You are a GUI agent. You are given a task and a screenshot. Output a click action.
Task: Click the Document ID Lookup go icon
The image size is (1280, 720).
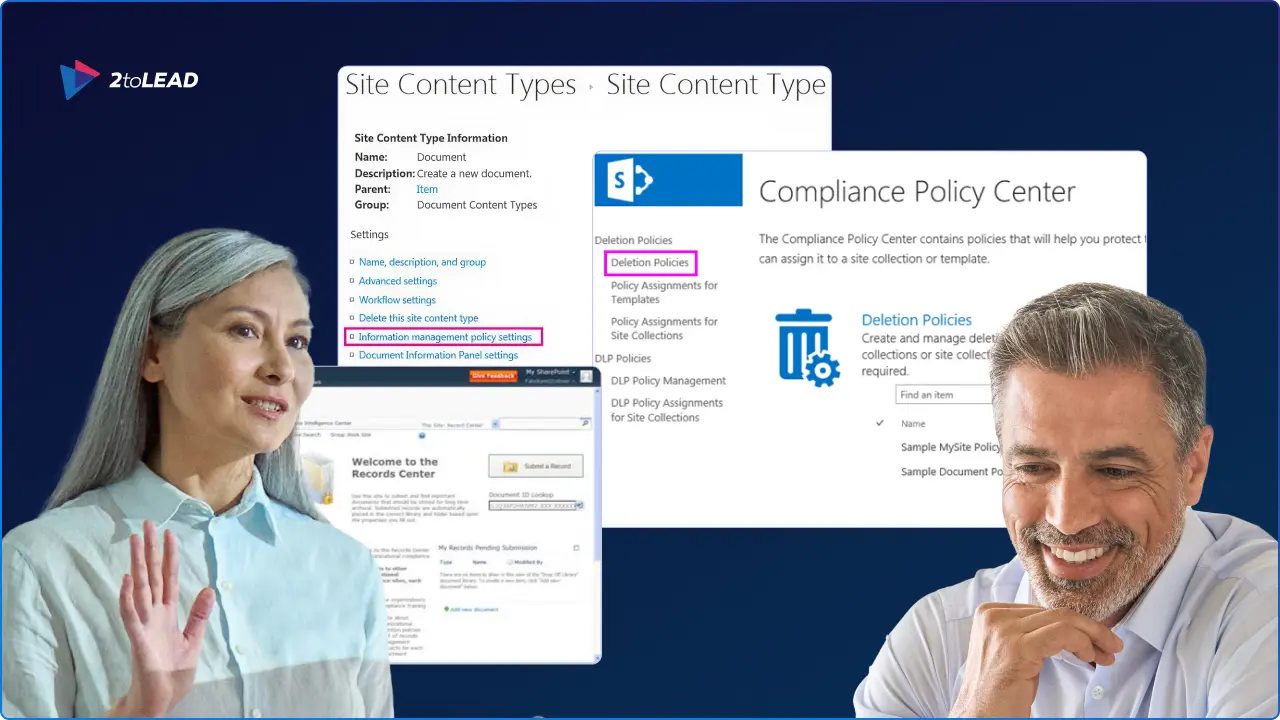point(580,505)
